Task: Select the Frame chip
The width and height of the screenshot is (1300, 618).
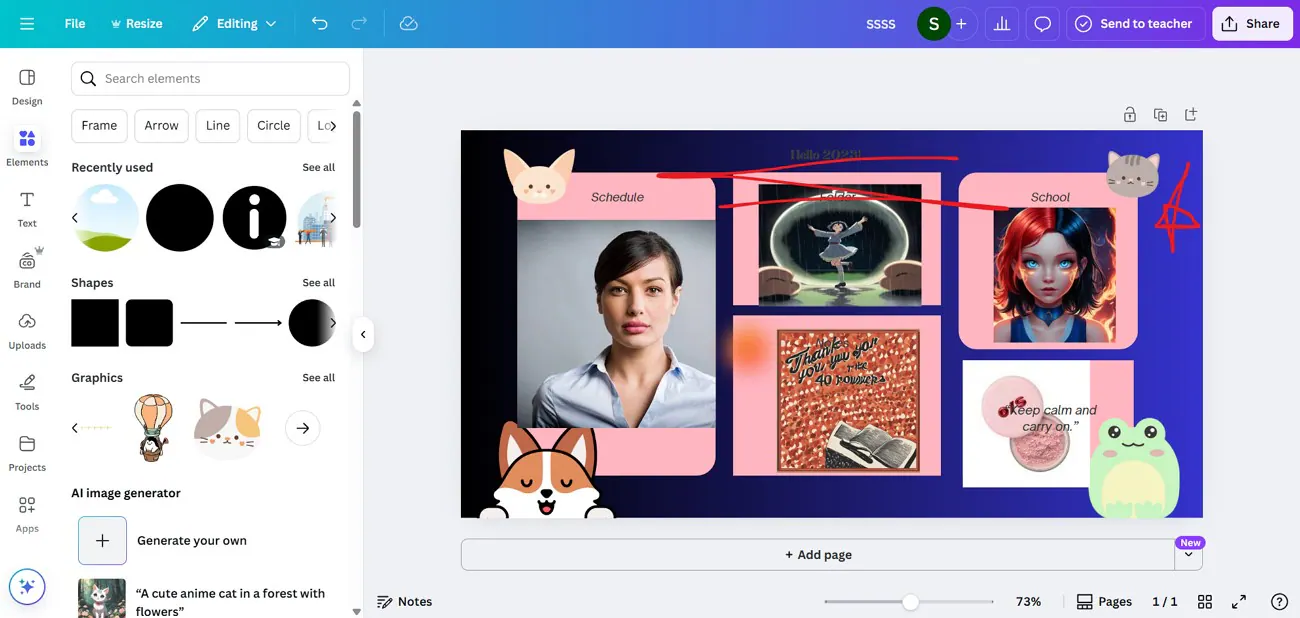Action: pos(99,126)
